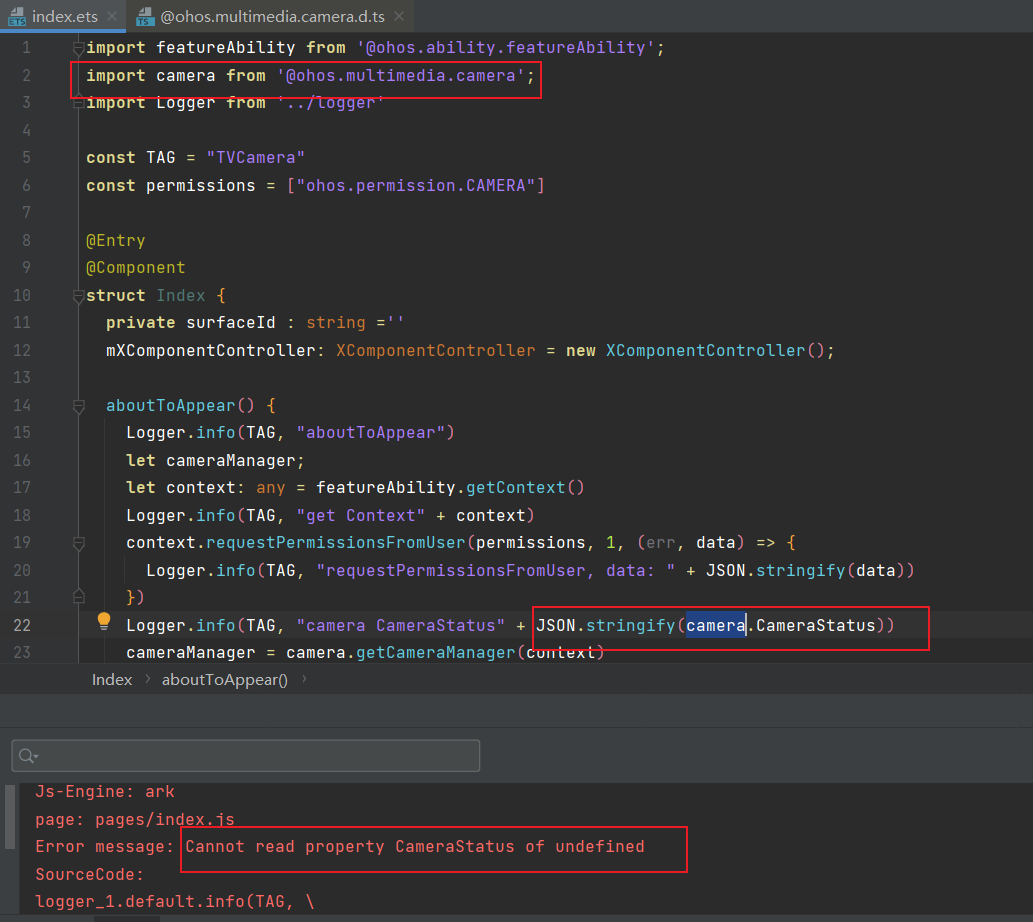Click the selected word camera on line 22
Viewport: 1033px width, 922px height.
pyautogui.click(x=715, y=625)
